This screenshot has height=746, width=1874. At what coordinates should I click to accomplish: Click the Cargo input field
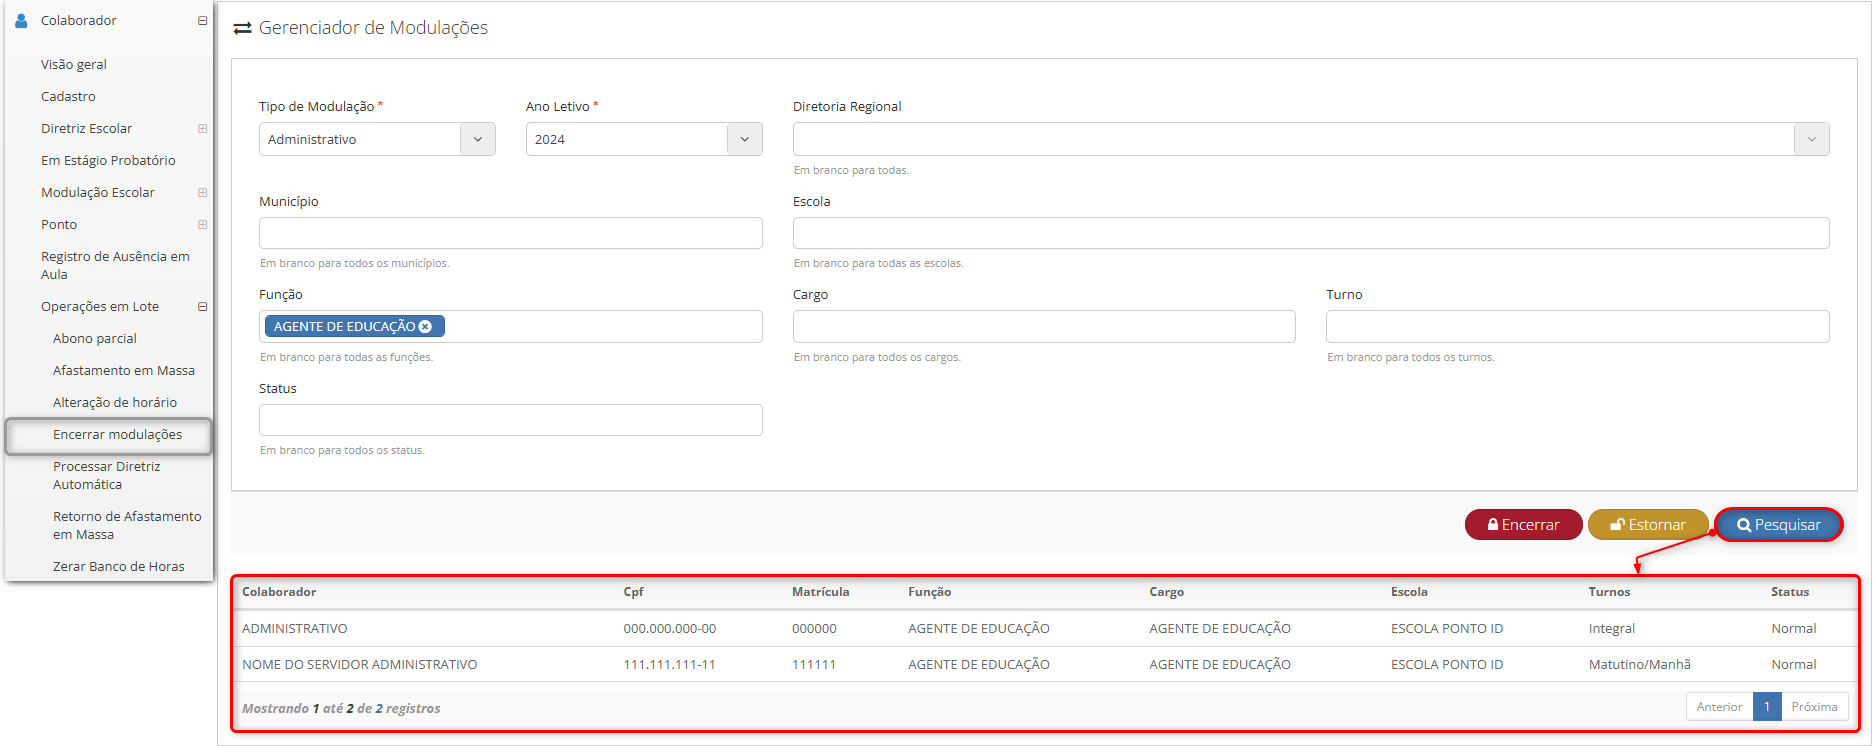pyautogui.click(x=1044, y=326)
